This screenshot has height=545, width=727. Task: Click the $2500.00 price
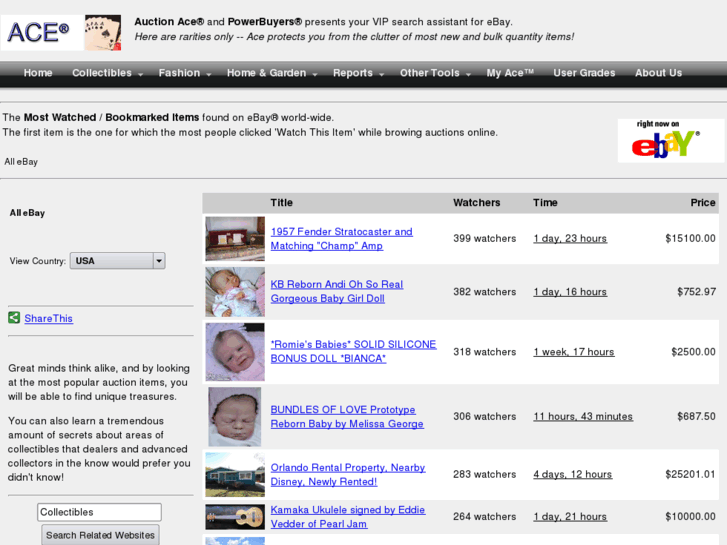click(694, 352)
